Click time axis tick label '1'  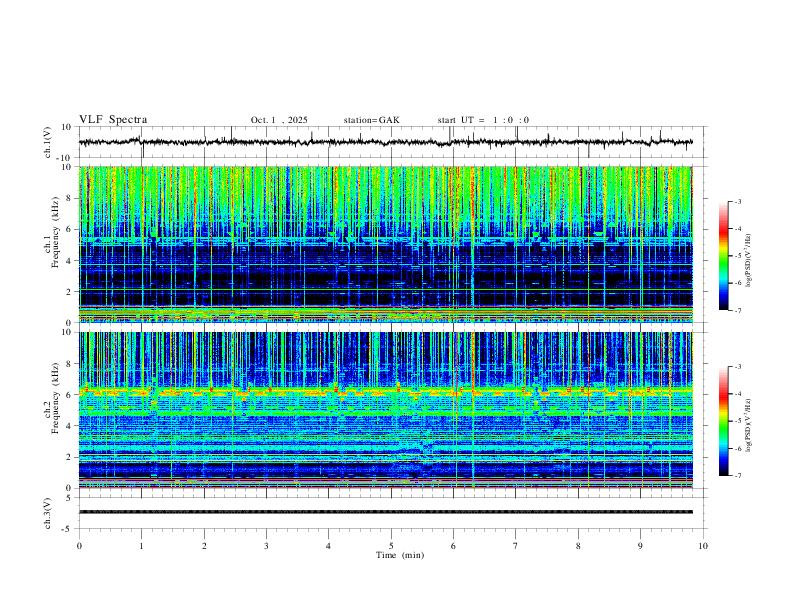(141, 546)
